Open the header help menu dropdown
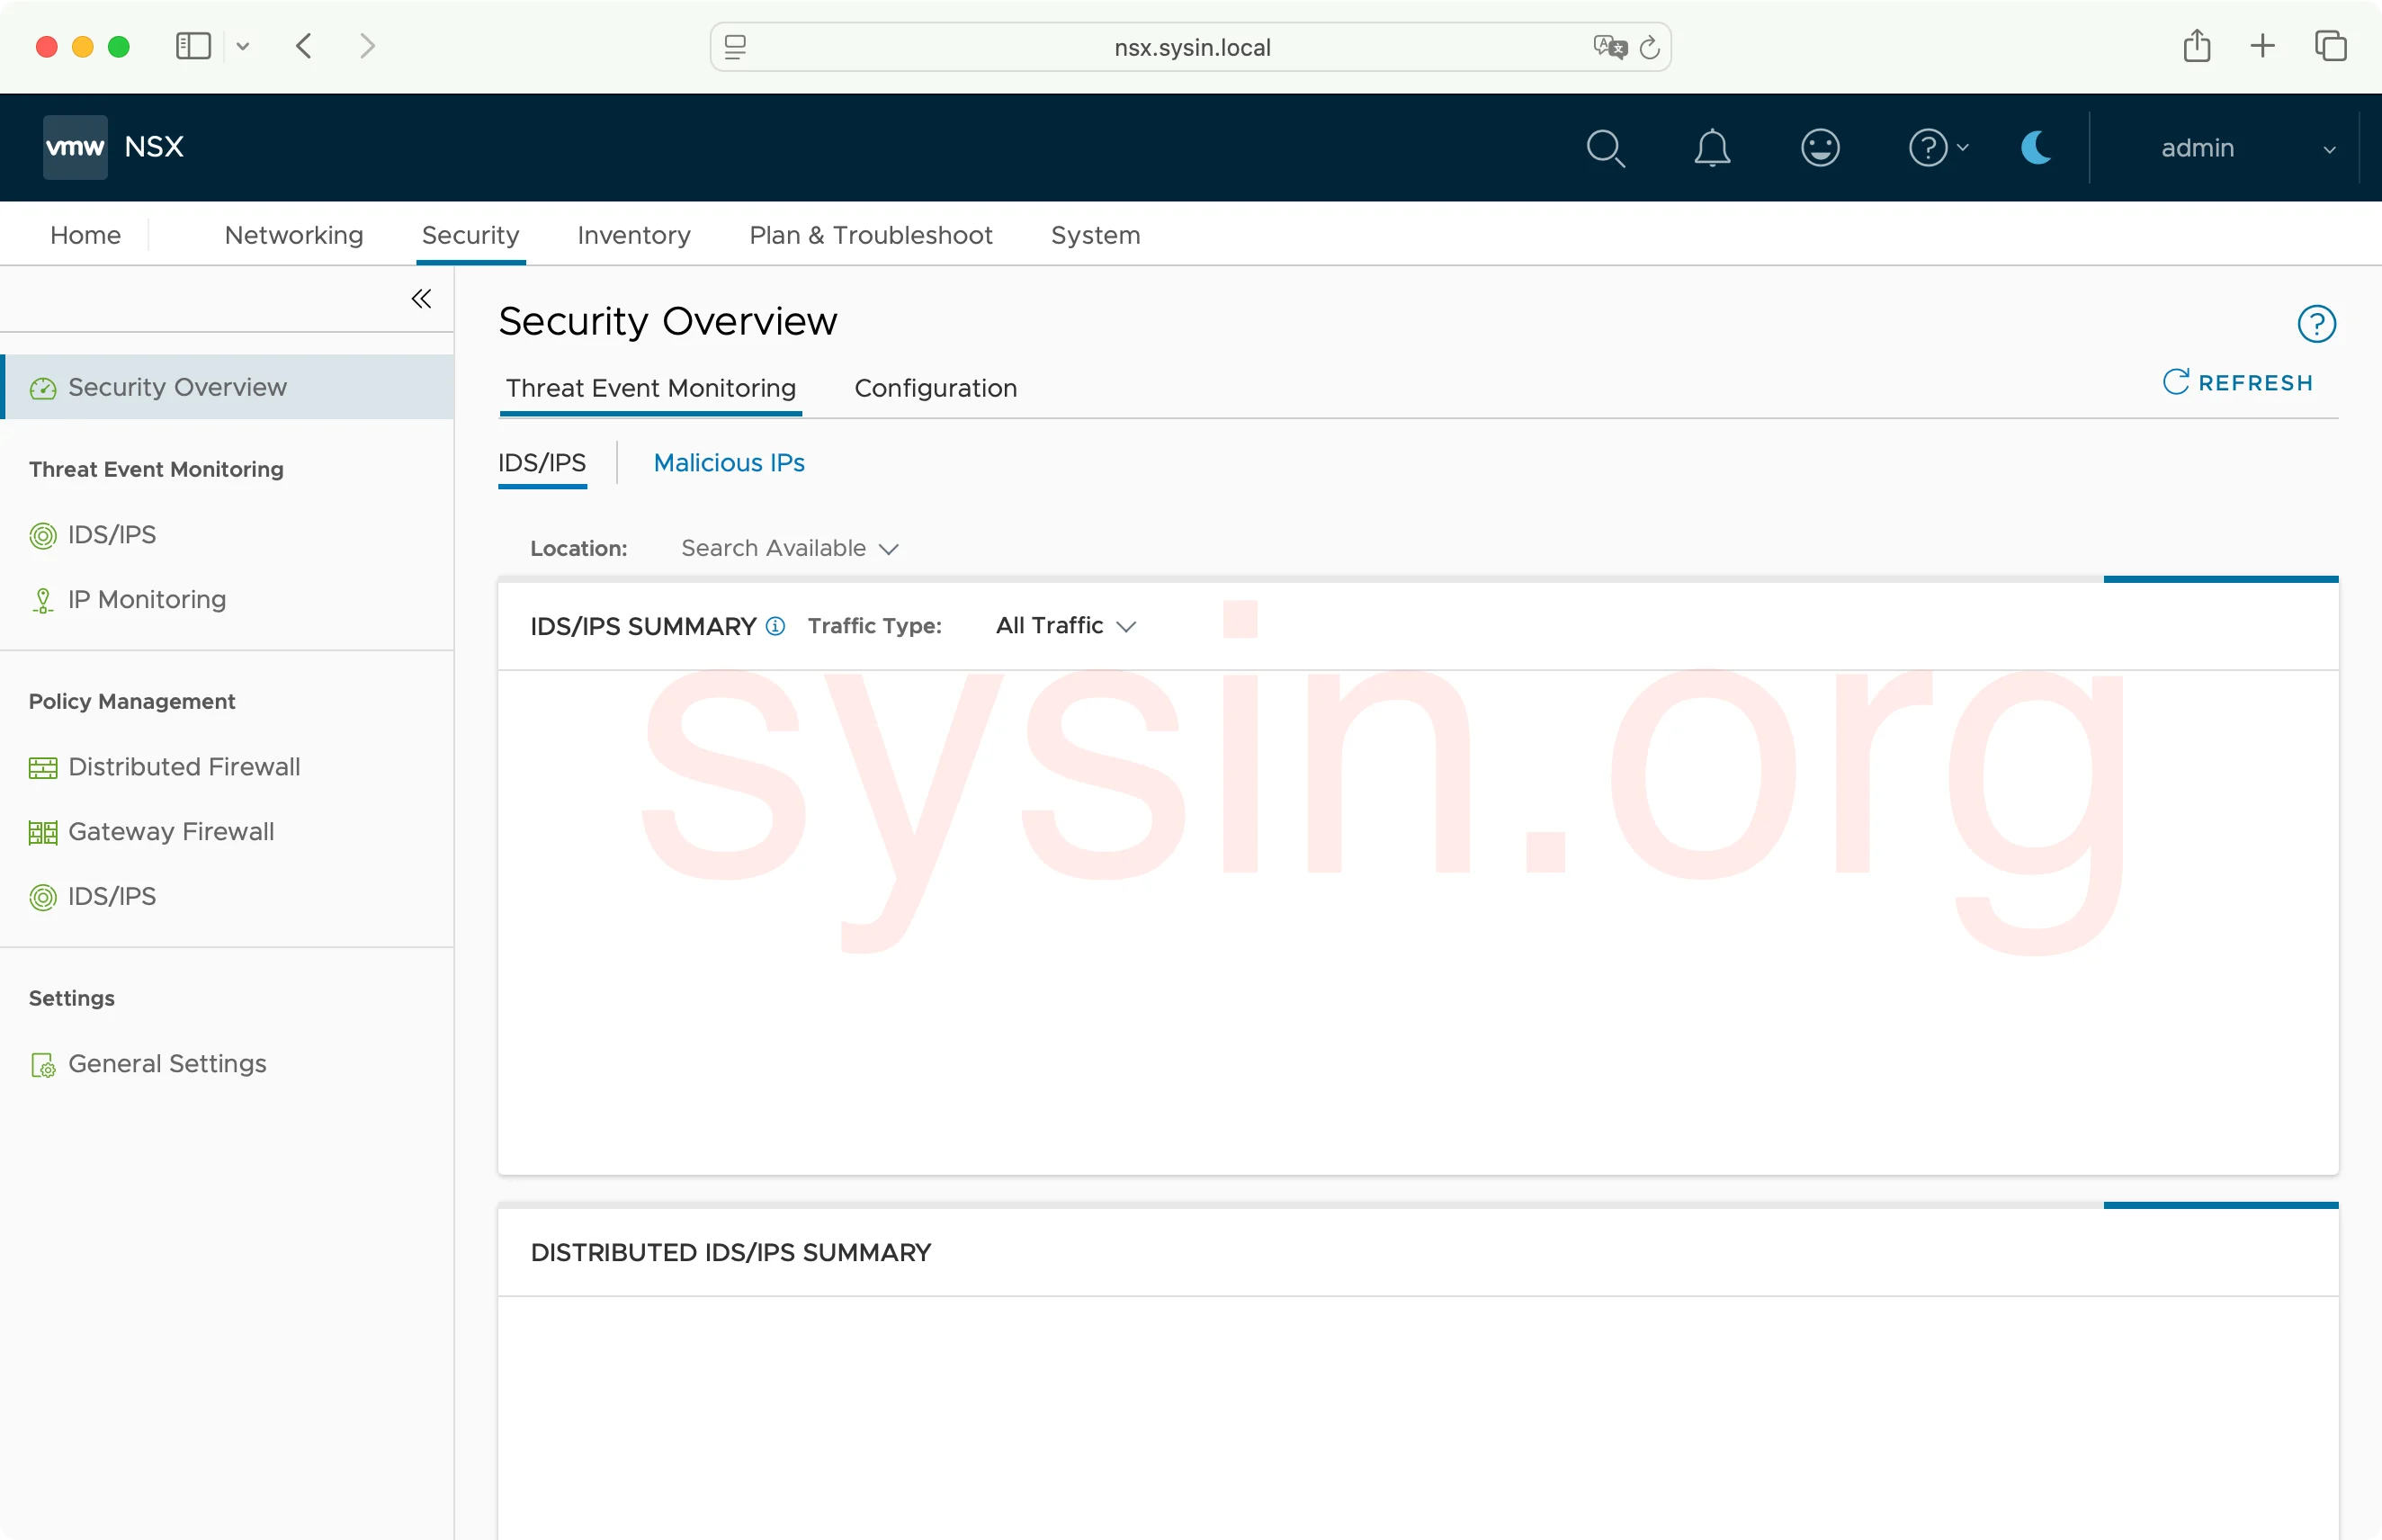Viewport: 2382px width, 1540px height. tap(1938, 148)
